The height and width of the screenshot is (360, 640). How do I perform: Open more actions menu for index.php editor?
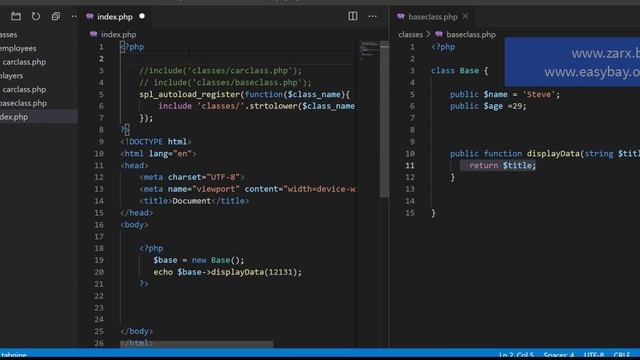(x=373, y=16)
